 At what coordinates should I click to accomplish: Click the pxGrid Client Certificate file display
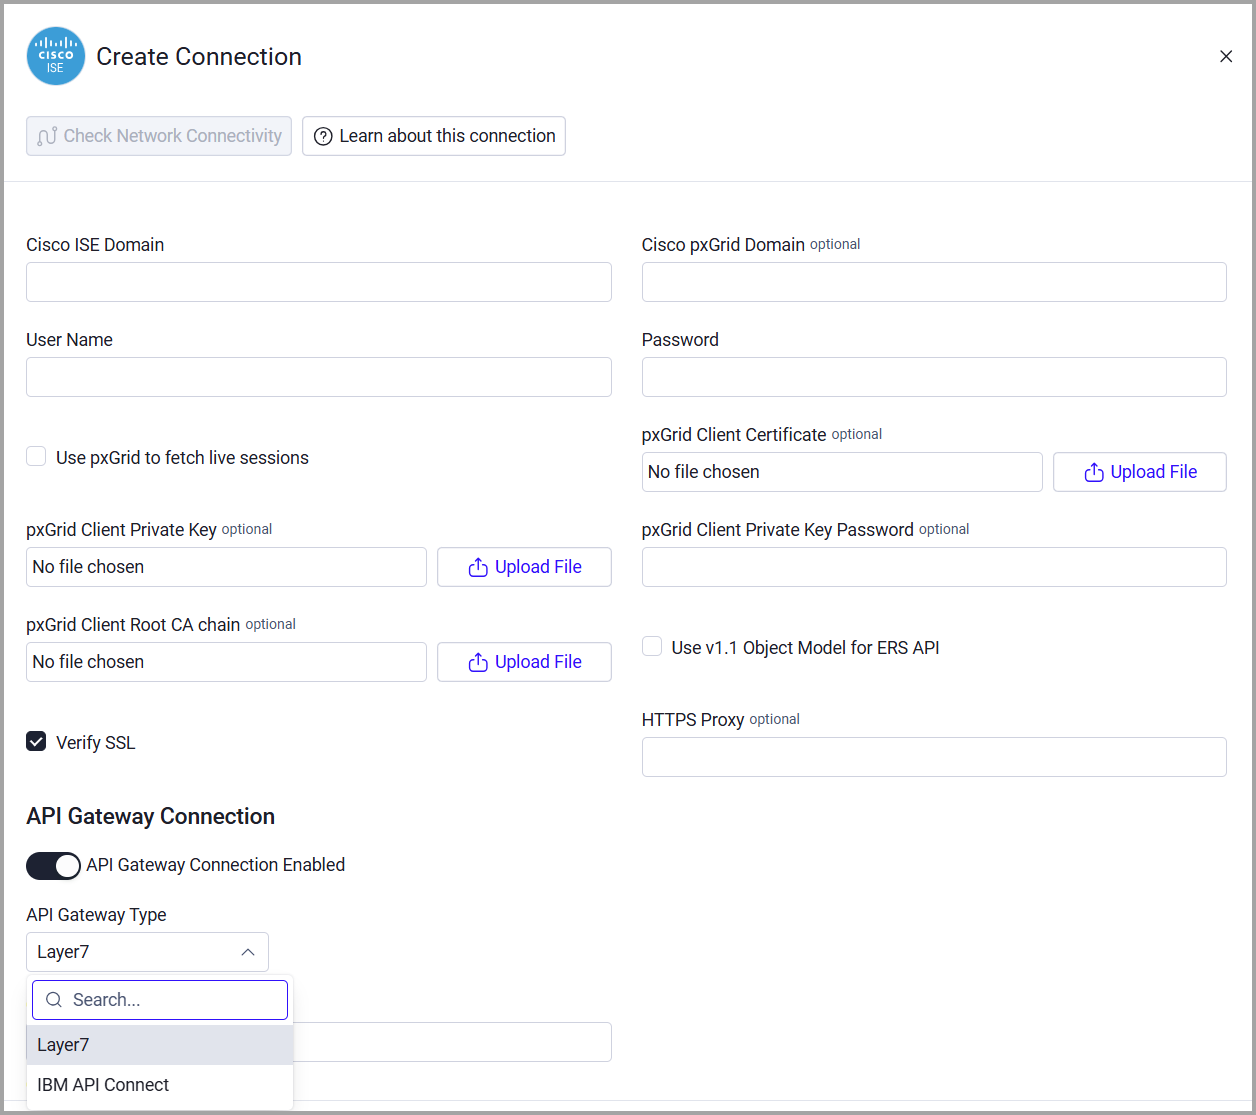[842, 472]
